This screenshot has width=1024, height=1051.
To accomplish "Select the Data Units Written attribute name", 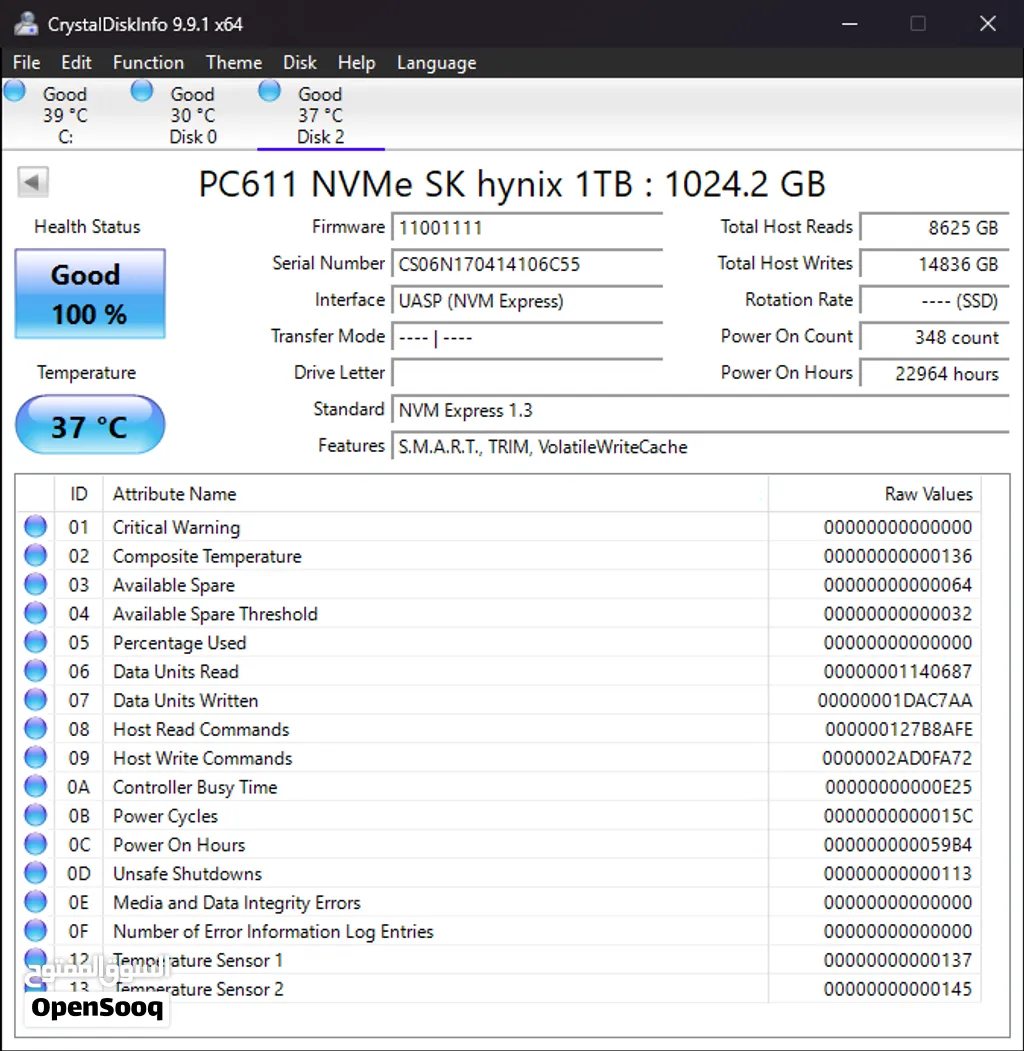I will click(186, 700).
